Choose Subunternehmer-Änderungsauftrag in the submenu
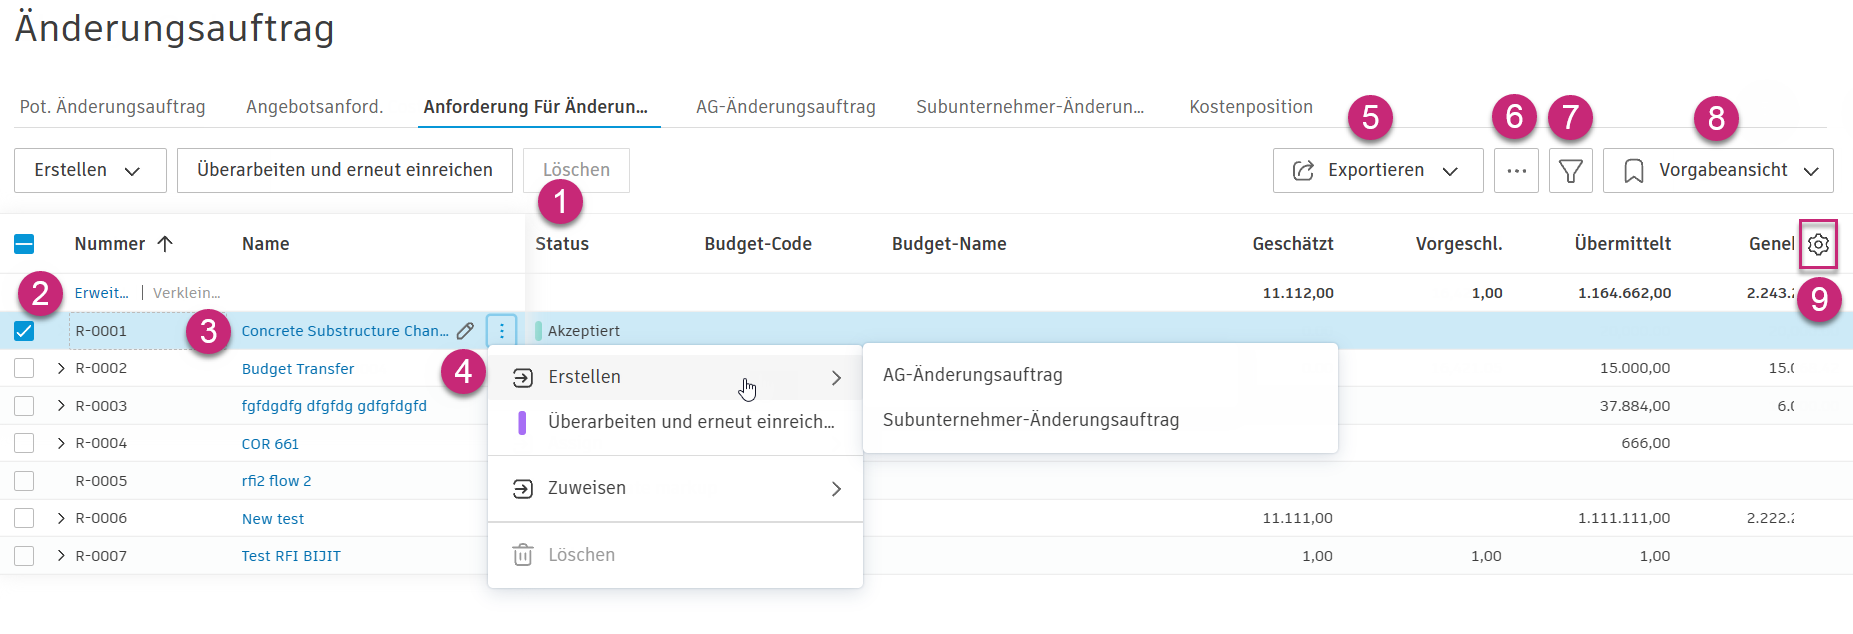Viewport: 1853px width, 634px height. [1100, 420]
